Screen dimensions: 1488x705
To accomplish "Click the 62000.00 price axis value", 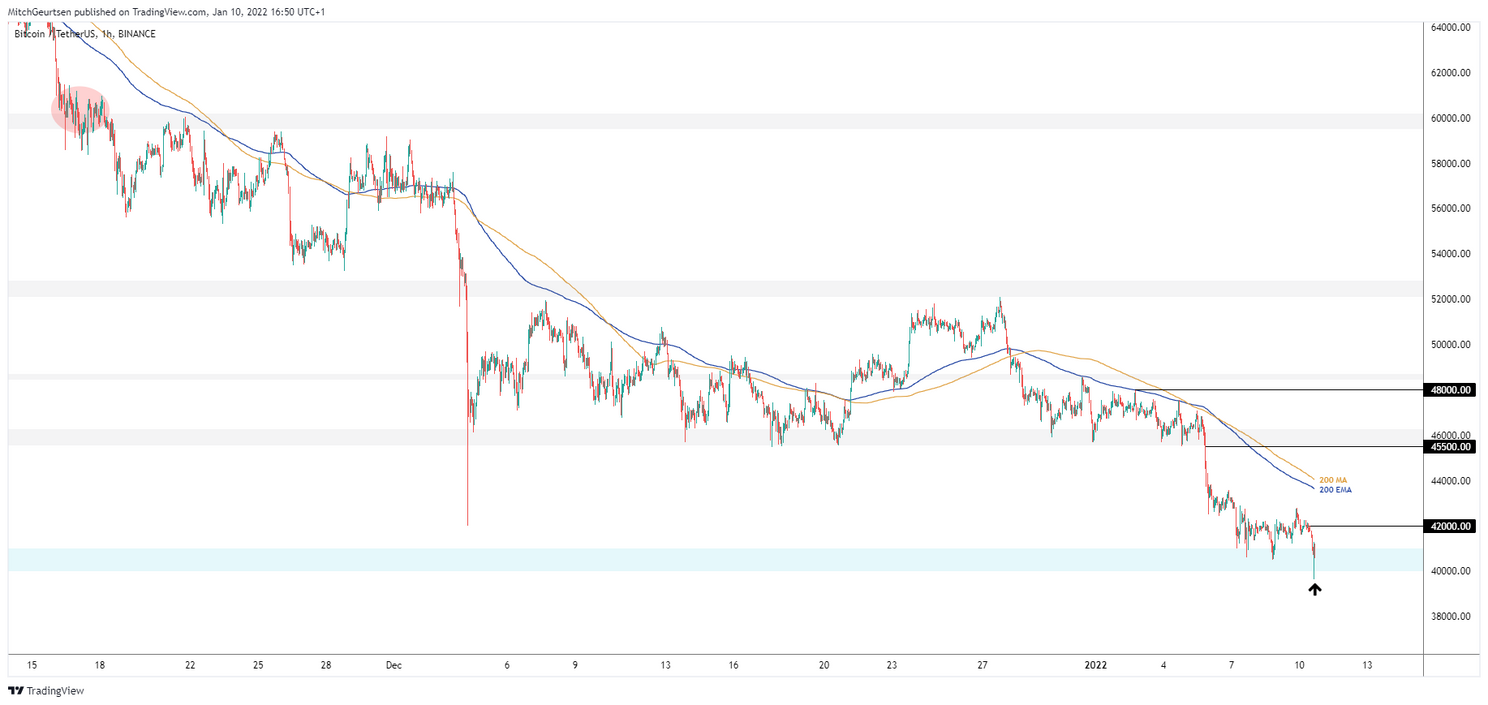I will [x=1450, y=73].
